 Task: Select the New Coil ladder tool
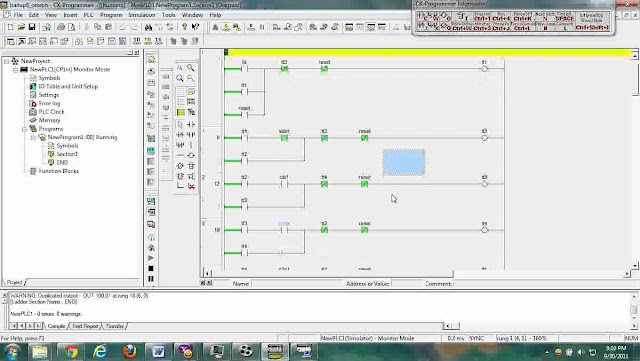click(191, 156)
